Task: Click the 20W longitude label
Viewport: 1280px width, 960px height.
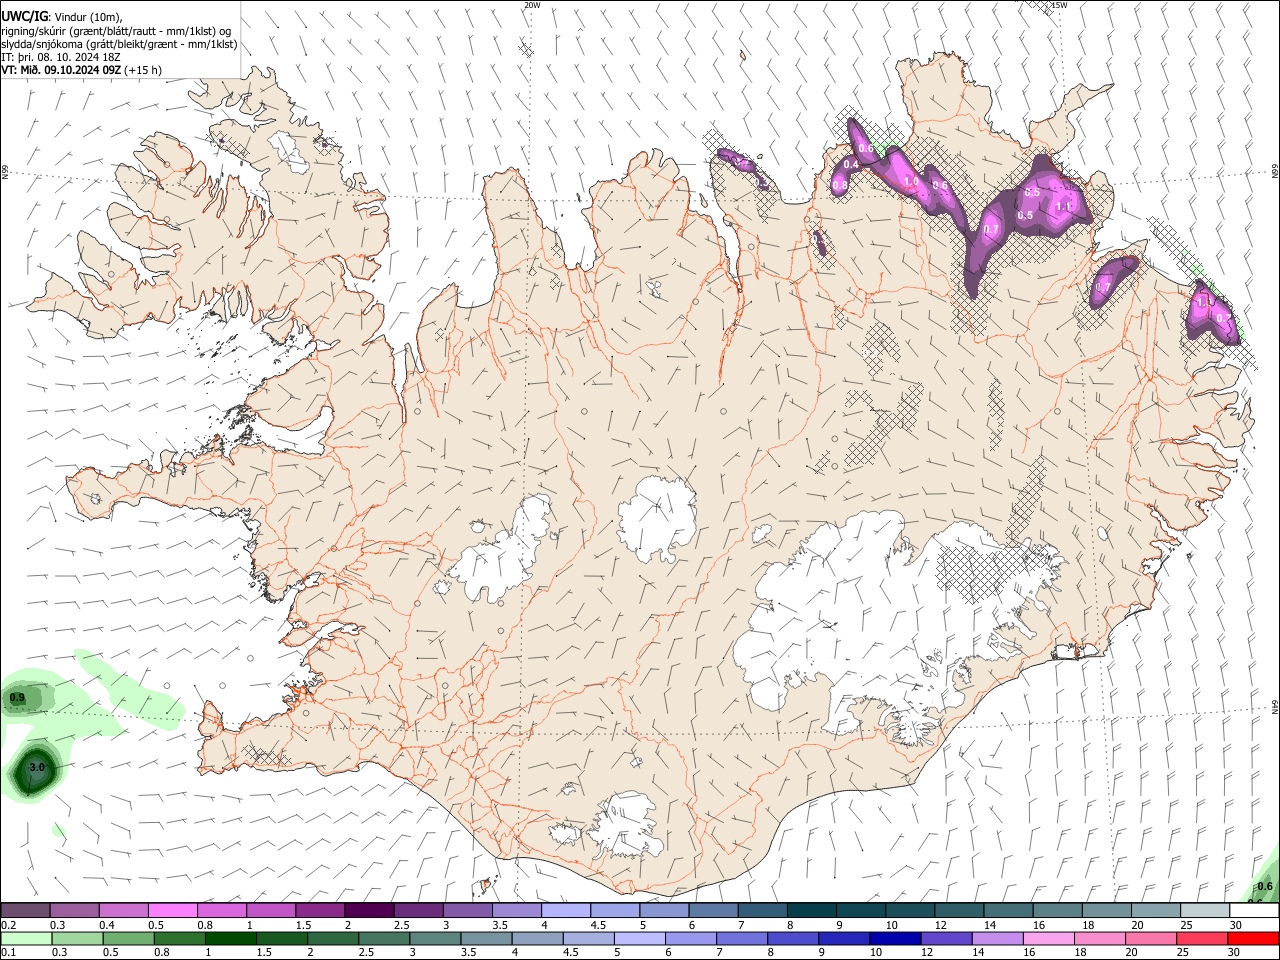Action: 532,5
